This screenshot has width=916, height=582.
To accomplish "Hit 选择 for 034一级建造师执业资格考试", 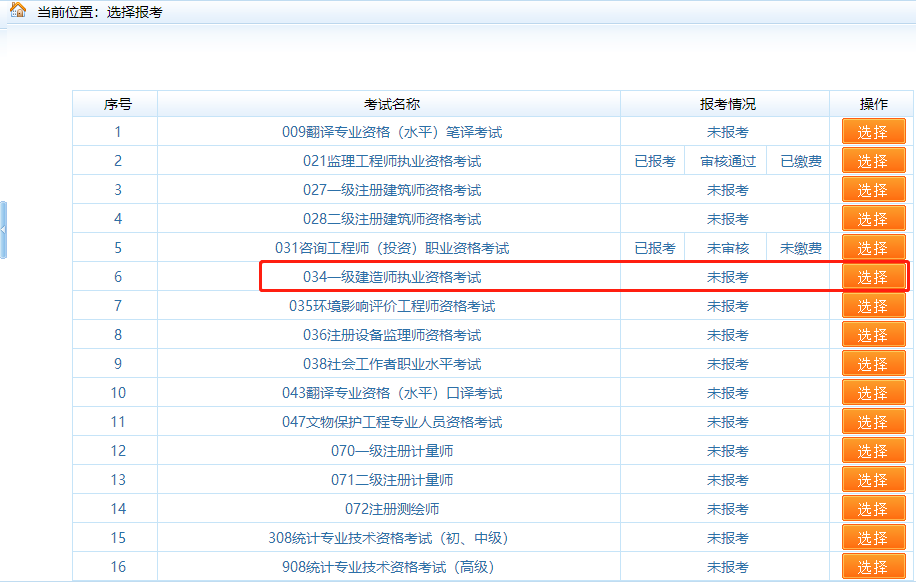I will pos(872,277).
